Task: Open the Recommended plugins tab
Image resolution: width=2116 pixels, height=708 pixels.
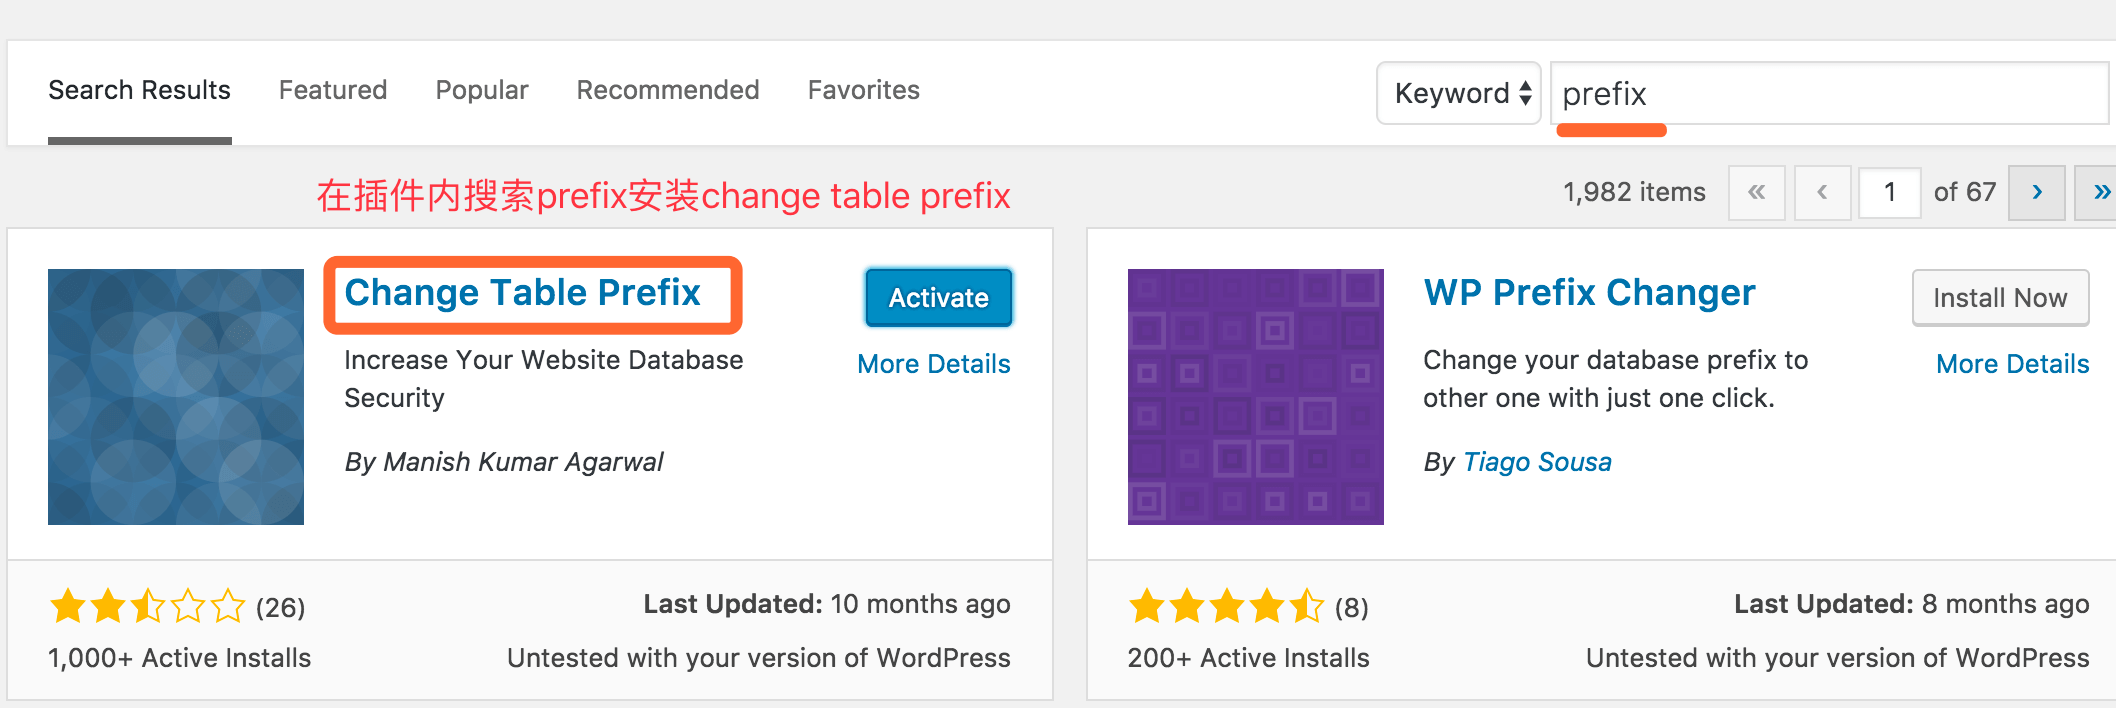Action: (668, 90)
